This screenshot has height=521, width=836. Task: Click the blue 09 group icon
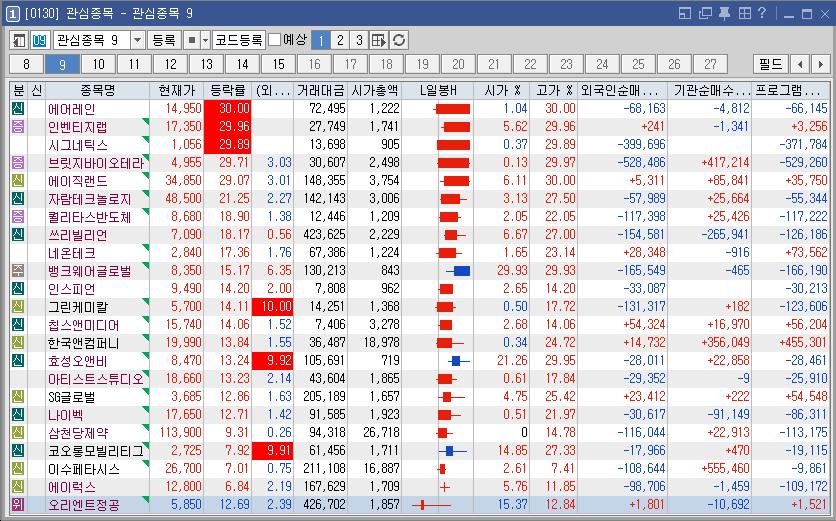point(40,40)
